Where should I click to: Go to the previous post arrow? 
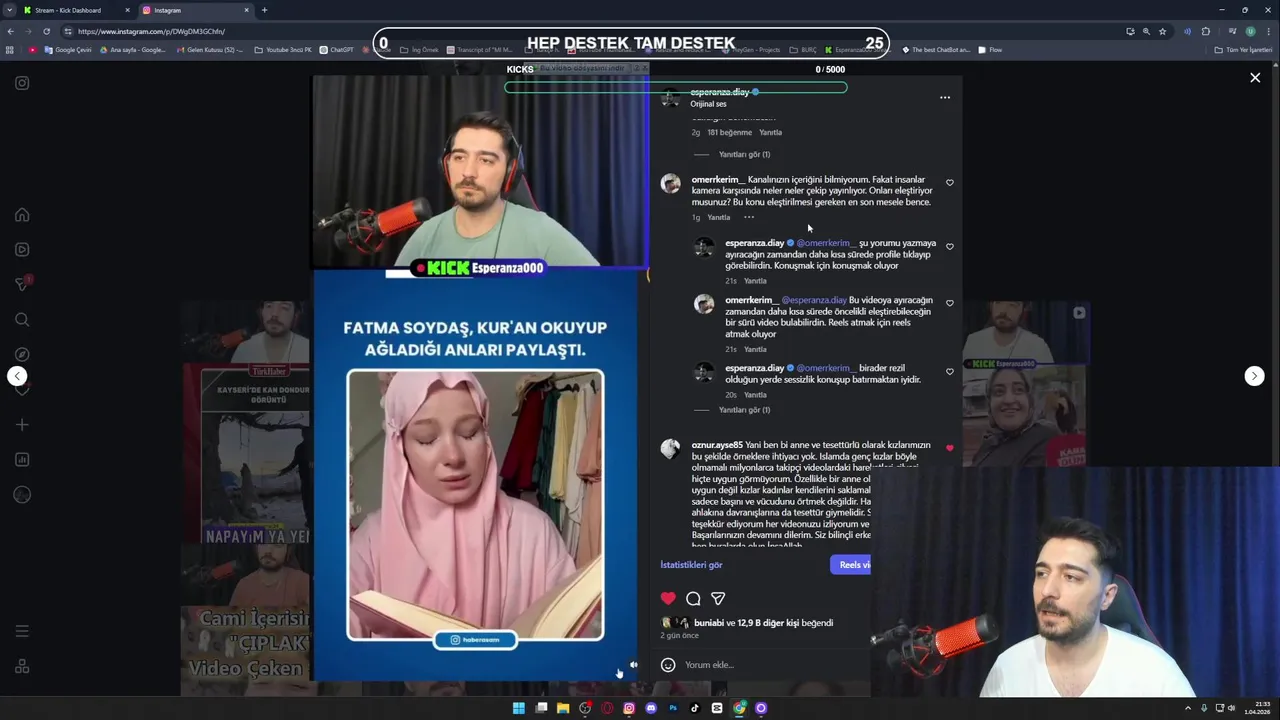17,376
